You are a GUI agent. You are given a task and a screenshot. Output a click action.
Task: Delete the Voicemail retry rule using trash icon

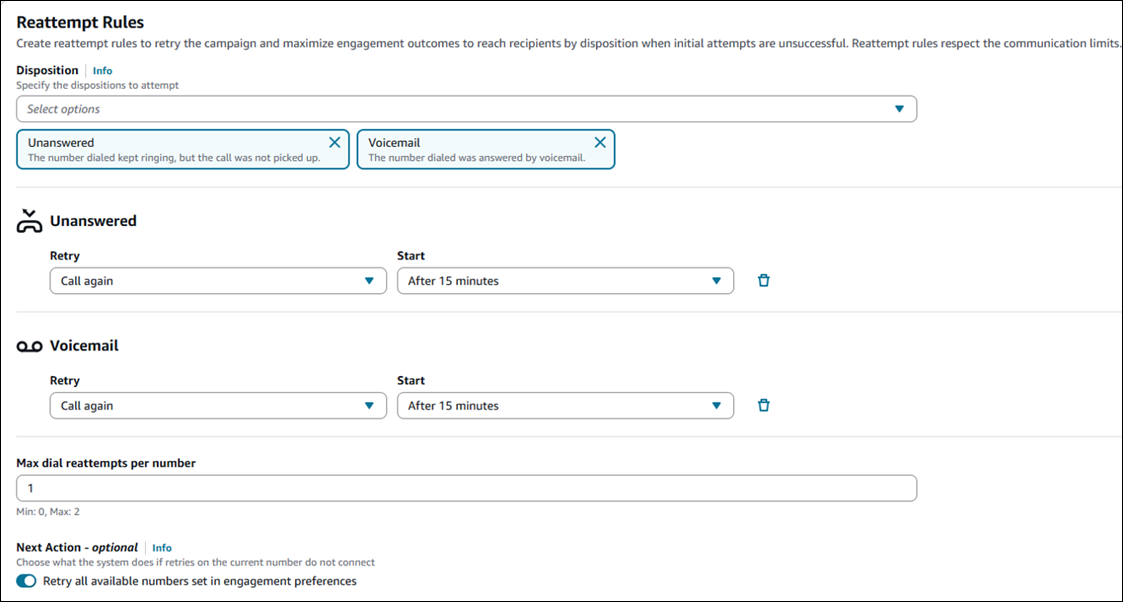tap(763, 405)
